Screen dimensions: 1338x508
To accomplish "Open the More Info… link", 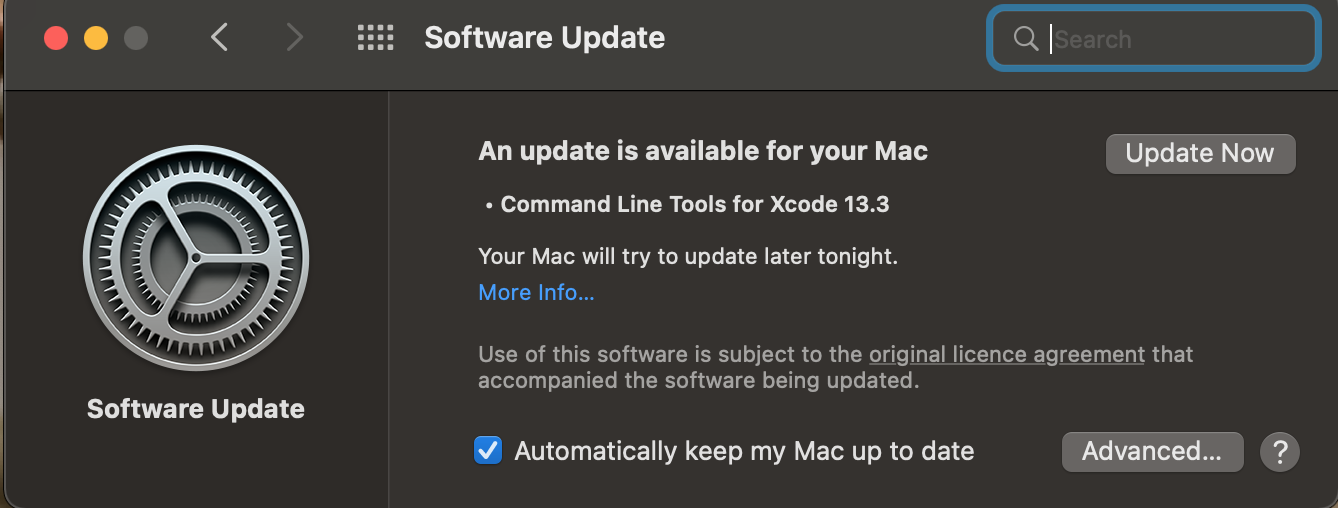I will [536, 292].
